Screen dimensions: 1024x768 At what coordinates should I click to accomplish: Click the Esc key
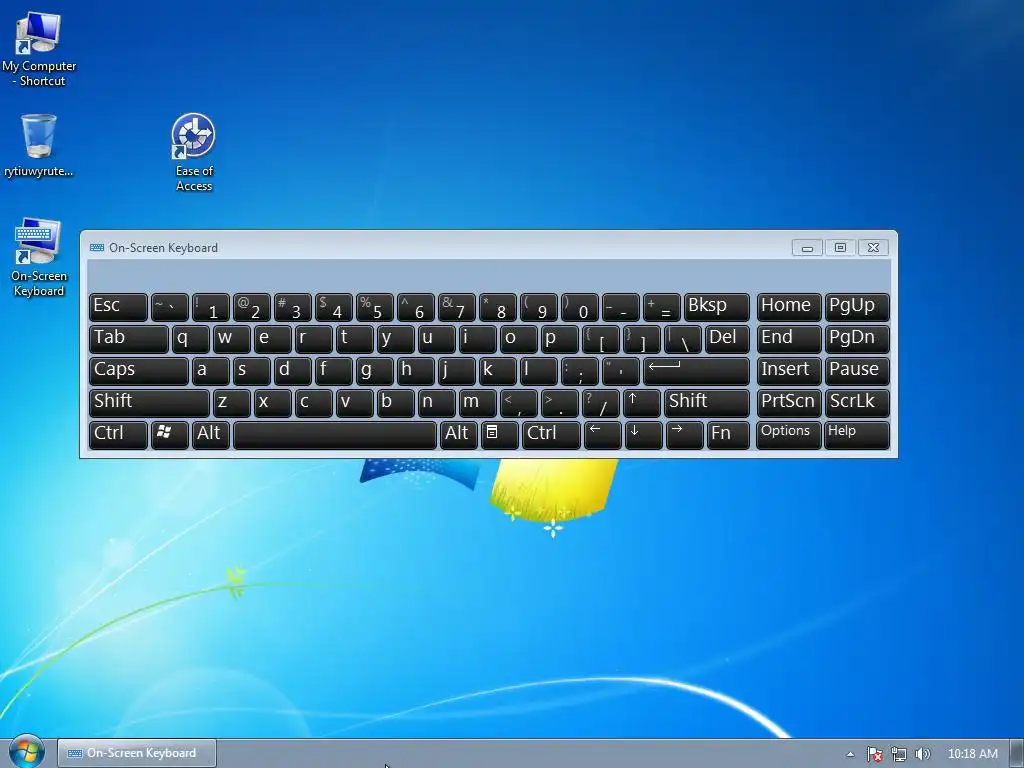[118, 306]
